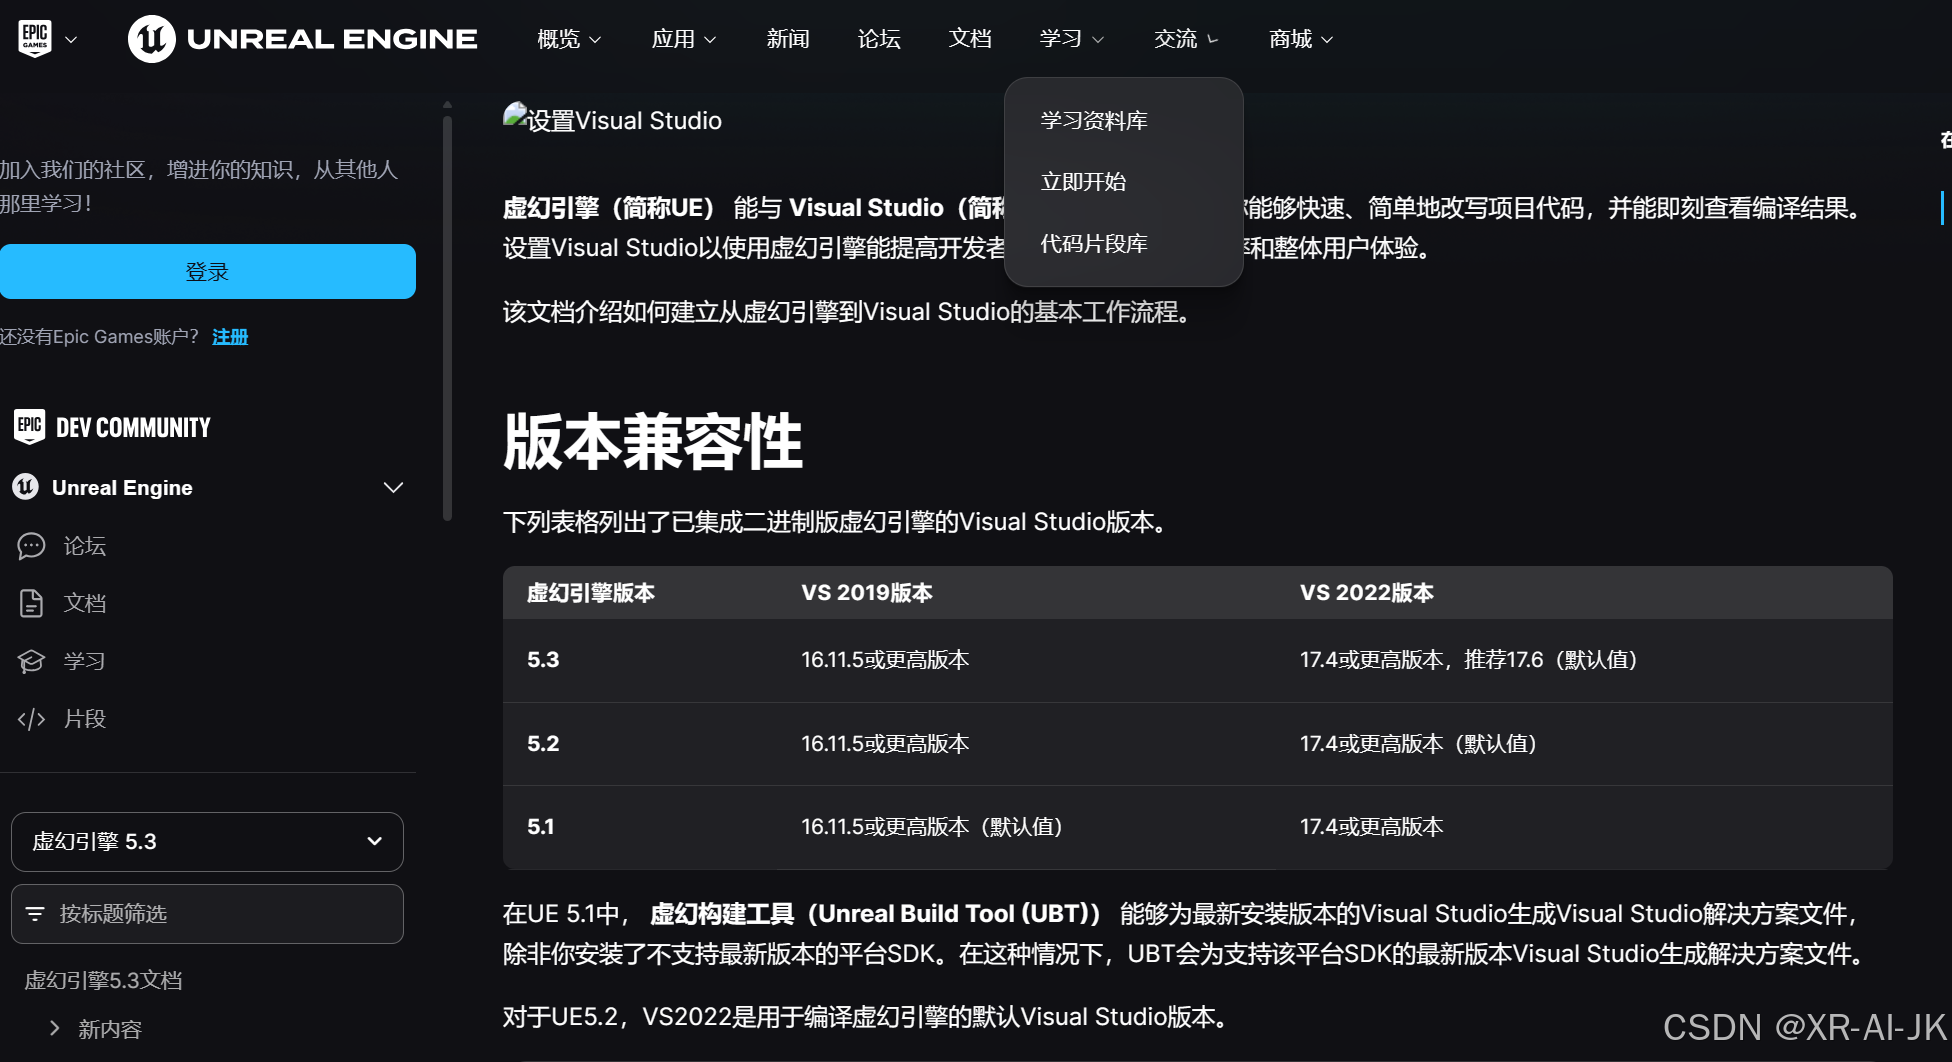Select the 5.2 version table cell

[543, 744]
